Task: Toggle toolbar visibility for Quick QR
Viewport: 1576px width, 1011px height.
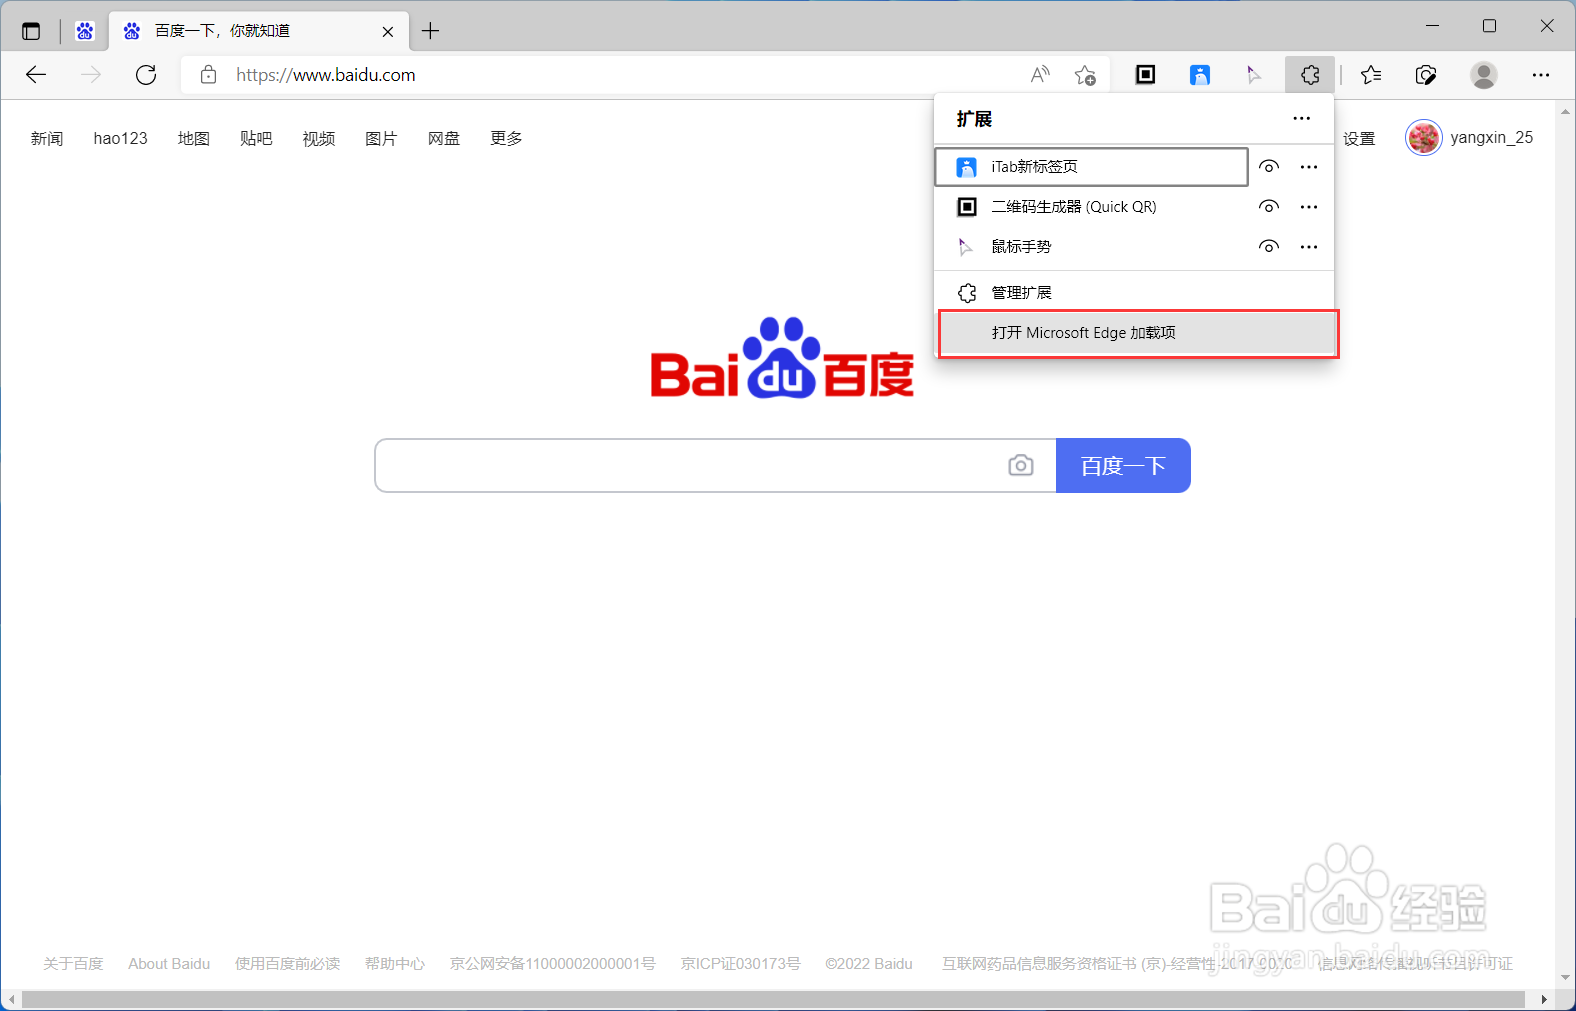Action: click(1269, 207)
